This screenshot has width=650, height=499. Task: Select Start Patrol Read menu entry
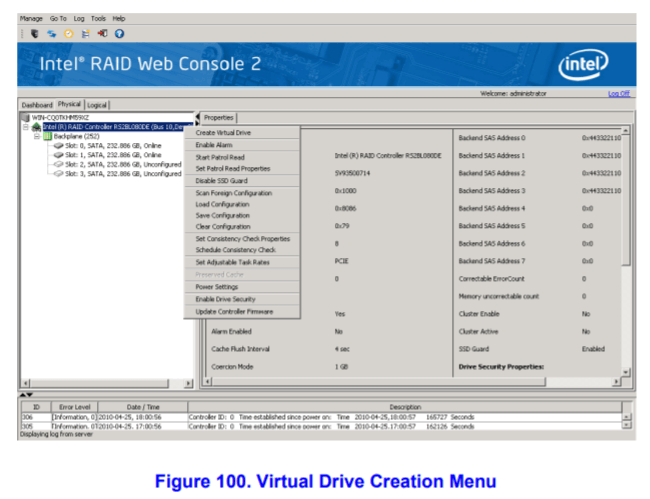click(242, 157)
